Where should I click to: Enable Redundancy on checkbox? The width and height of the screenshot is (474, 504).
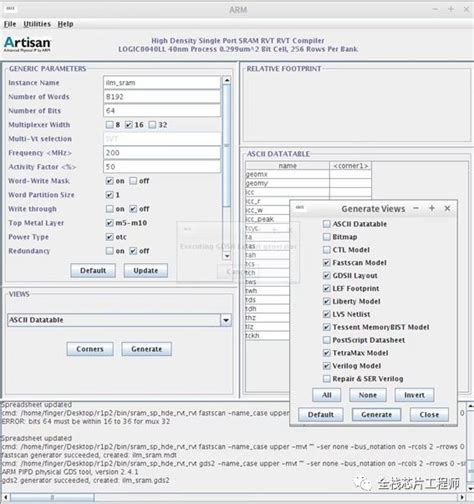click(x=110, y=251)
